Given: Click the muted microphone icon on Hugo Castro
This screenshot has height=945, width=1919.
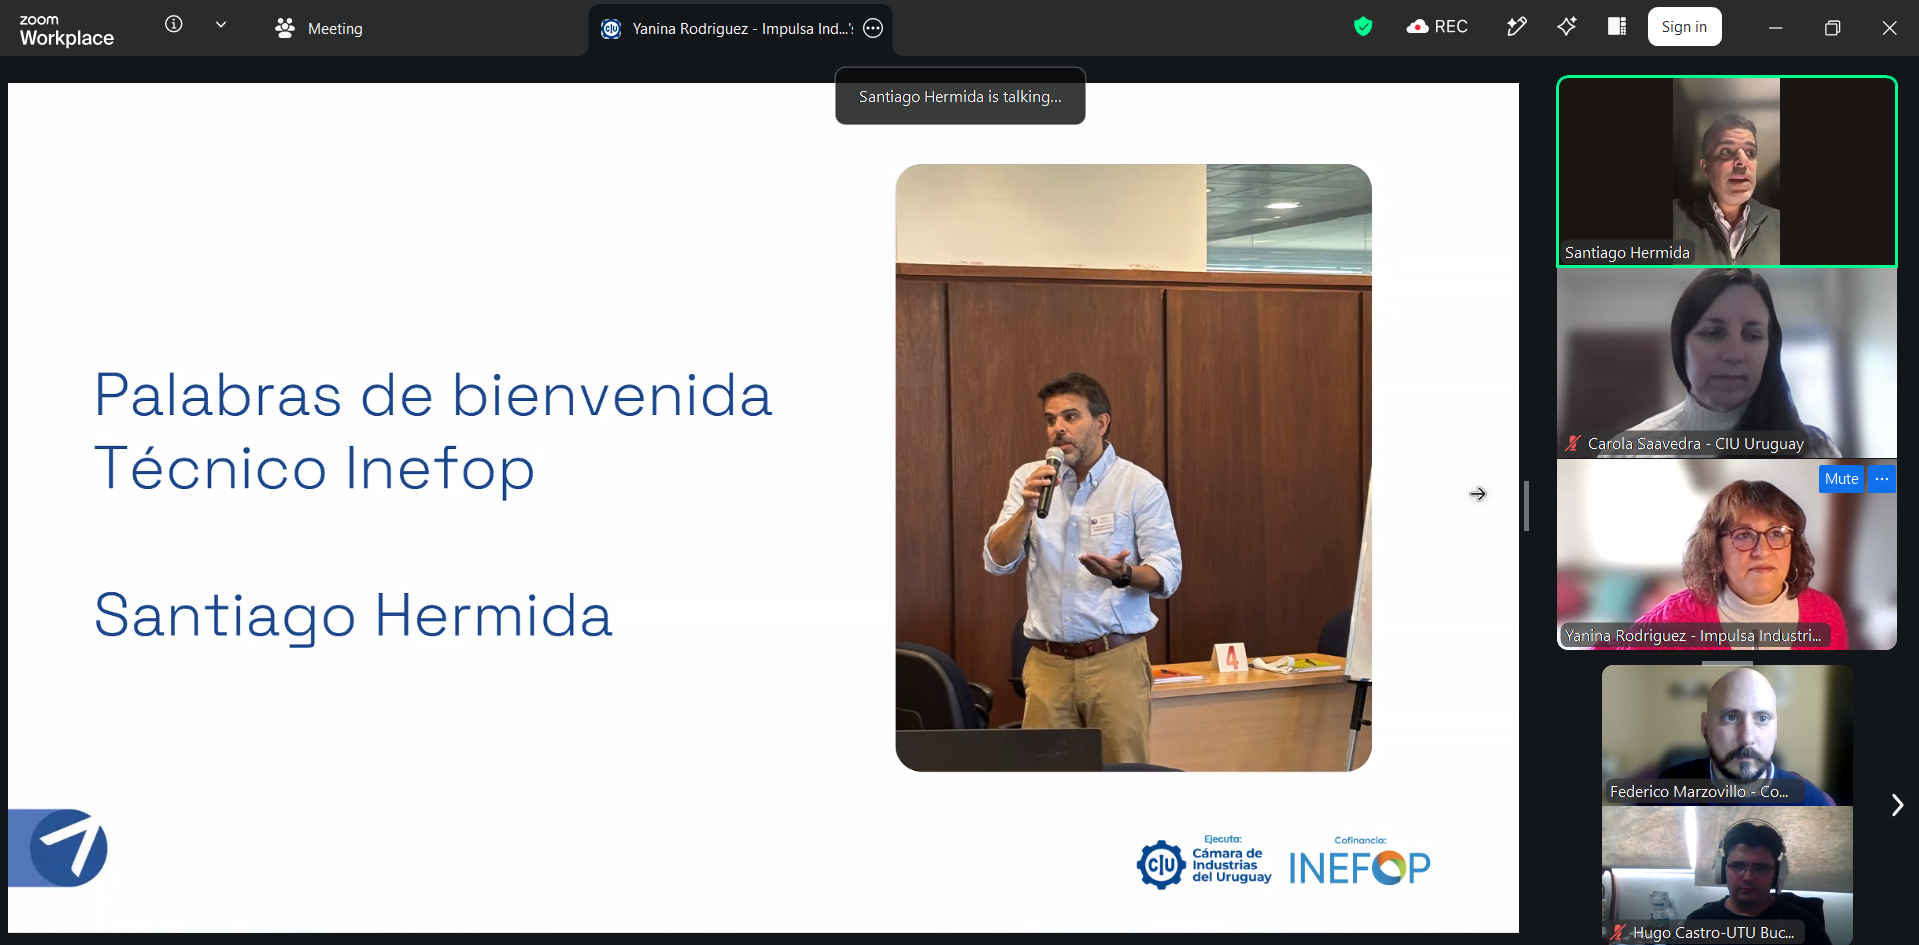Looking at the screenshot, I should pyautogui.click(x=1618, y=932).
